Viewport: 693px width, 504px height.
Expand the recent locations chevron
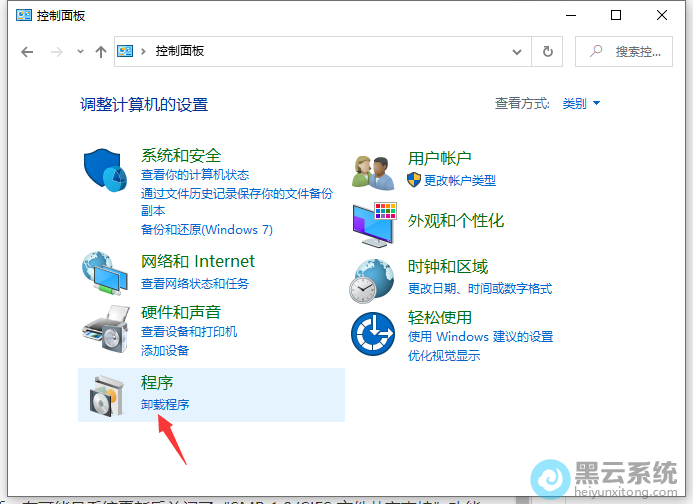pos(79,51)
